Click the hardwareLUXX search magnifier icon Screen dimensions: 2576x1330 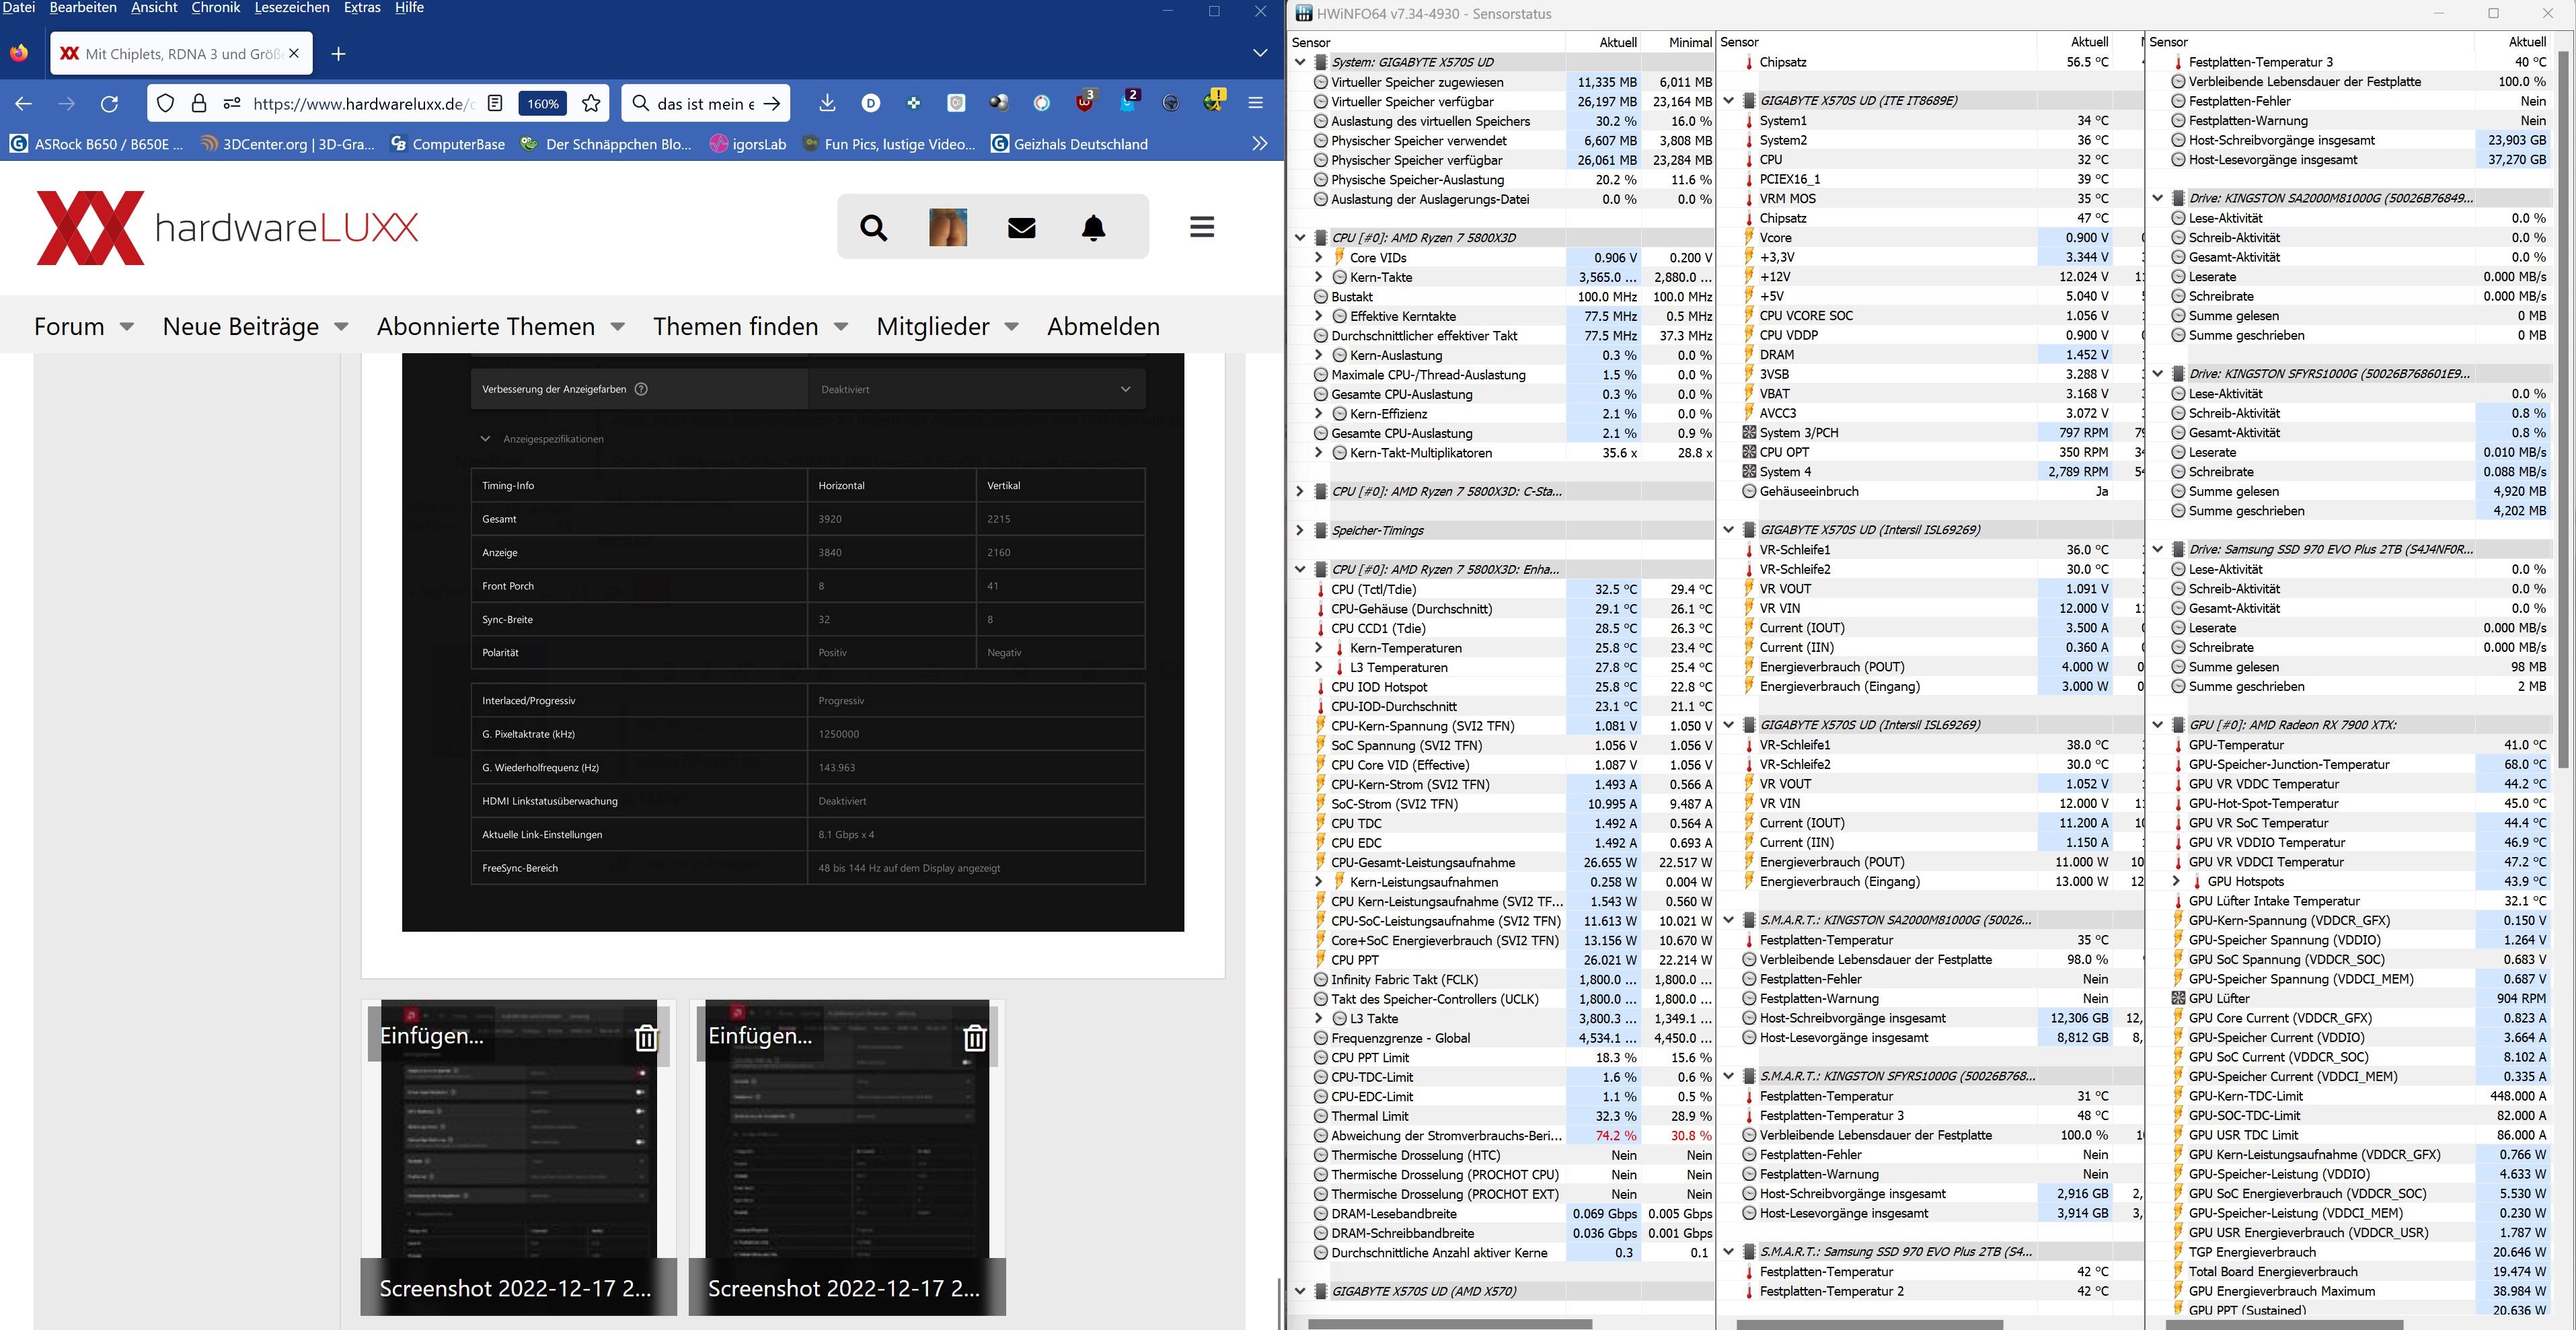pyautogui.click(x=873, y=228)
